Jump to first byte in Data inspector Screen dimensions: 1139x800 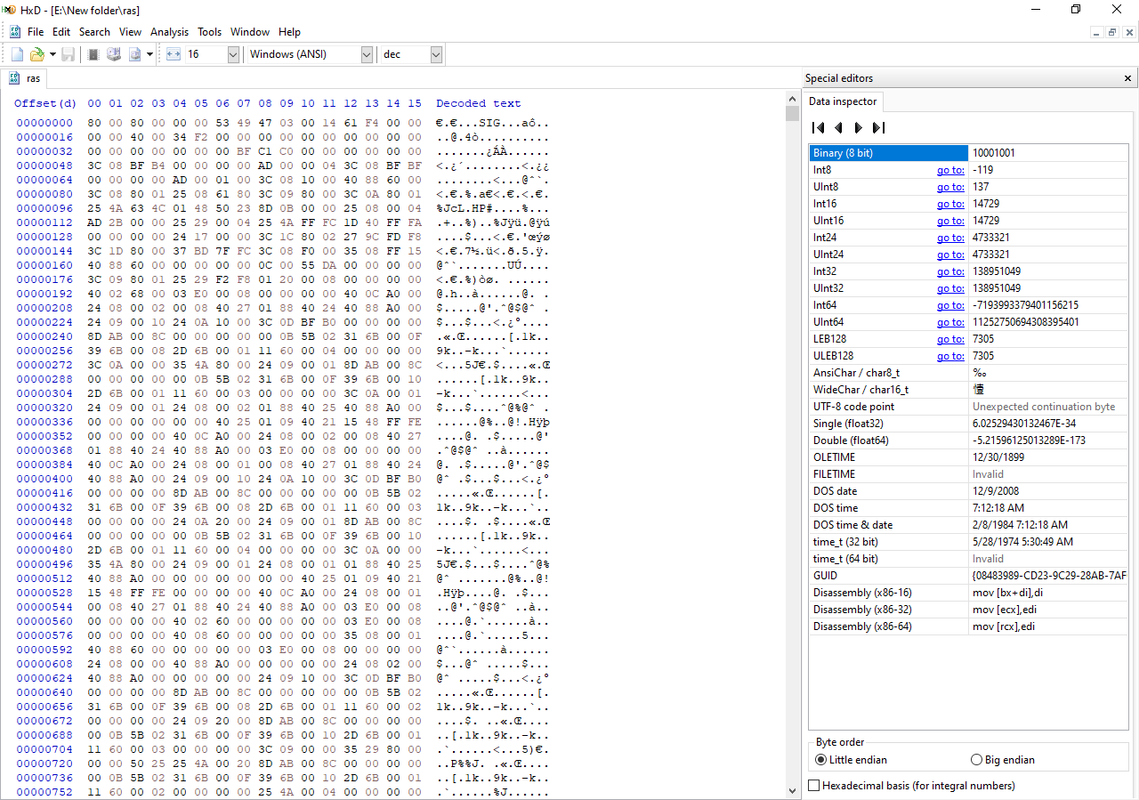click(818, 128)
